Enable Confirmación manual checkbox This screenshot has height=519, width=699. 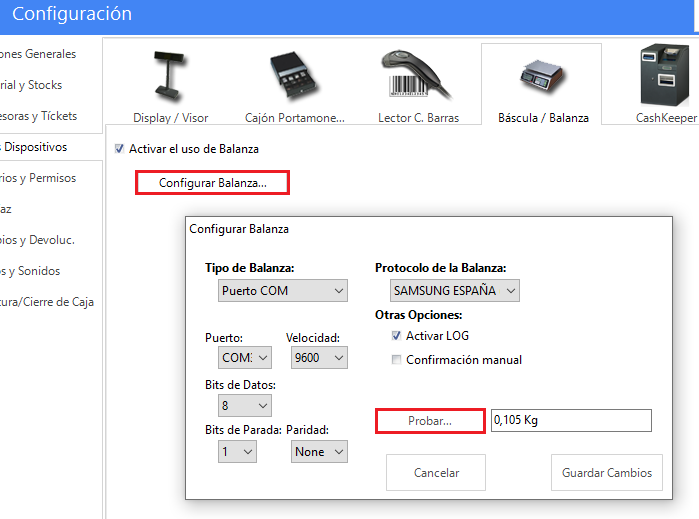(x=397, y=360)
